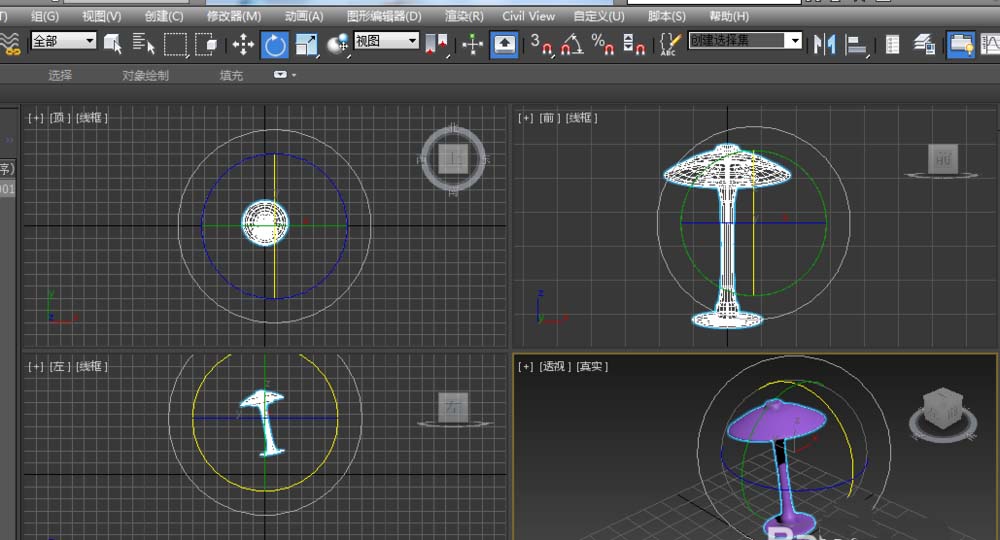
Task: Open the 帮助(H) menu
Action: click(729, 16)
